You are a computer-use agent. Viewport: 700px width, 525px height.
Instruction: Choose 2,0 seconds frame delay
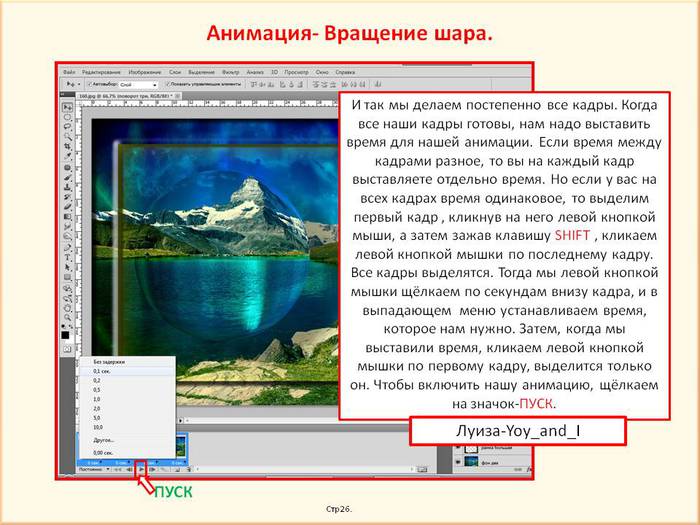point(127,408)
